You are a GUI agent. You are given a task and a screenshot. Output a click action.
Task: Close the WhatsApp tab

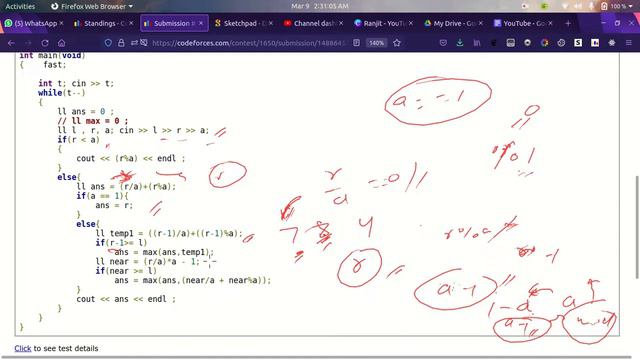(x=61, y=23)
